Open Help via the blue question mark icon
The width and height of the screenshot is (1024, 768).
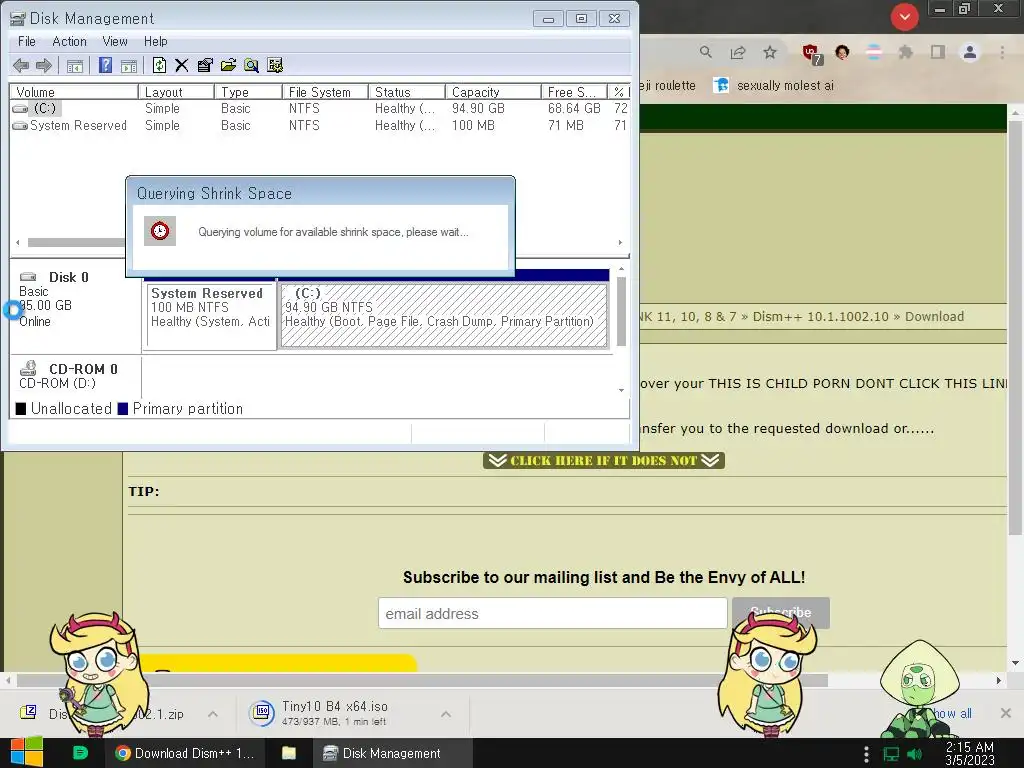pyautogui.click(x=104, y=65)
